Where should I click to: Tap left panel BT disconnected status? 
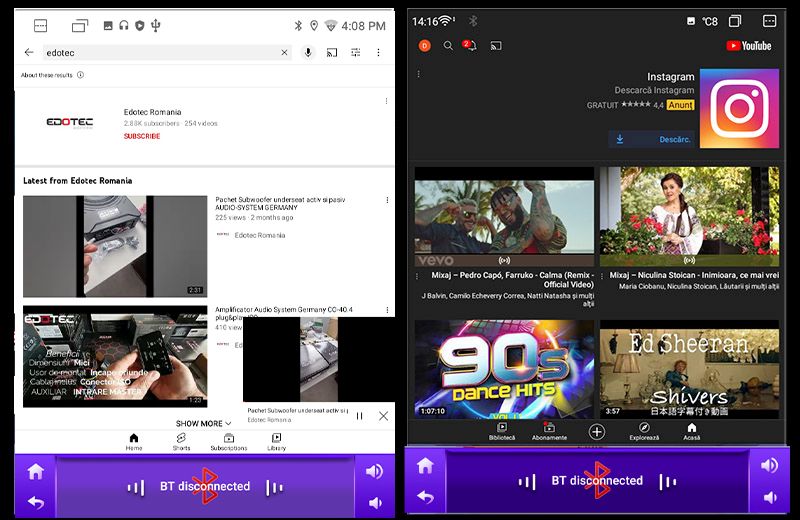[205, 486]
